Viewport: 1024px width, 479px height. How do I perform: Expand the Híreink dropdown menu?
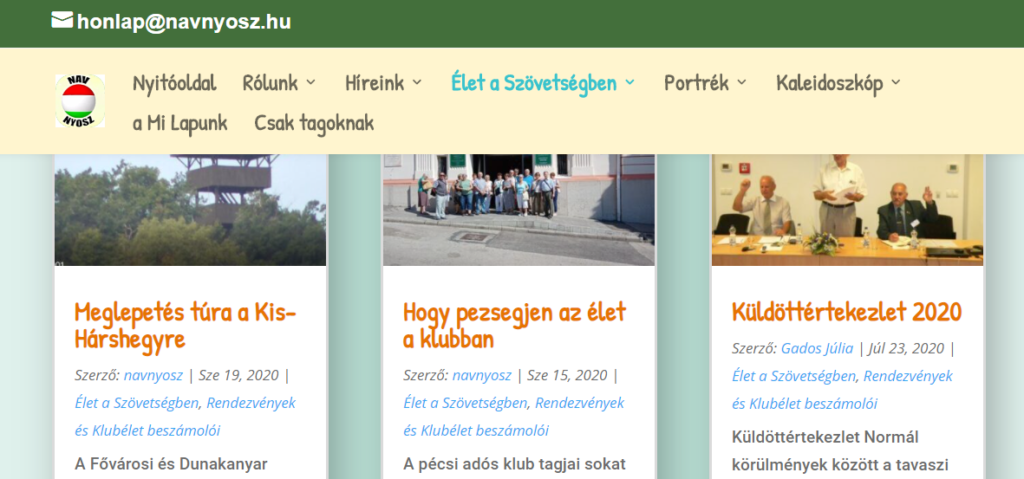[417, 83]
